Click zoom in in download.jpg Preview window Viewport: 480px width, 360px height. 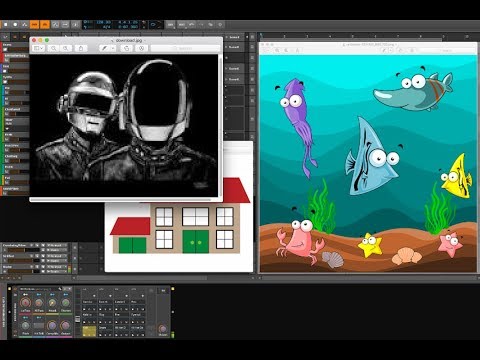coord(66,48)
